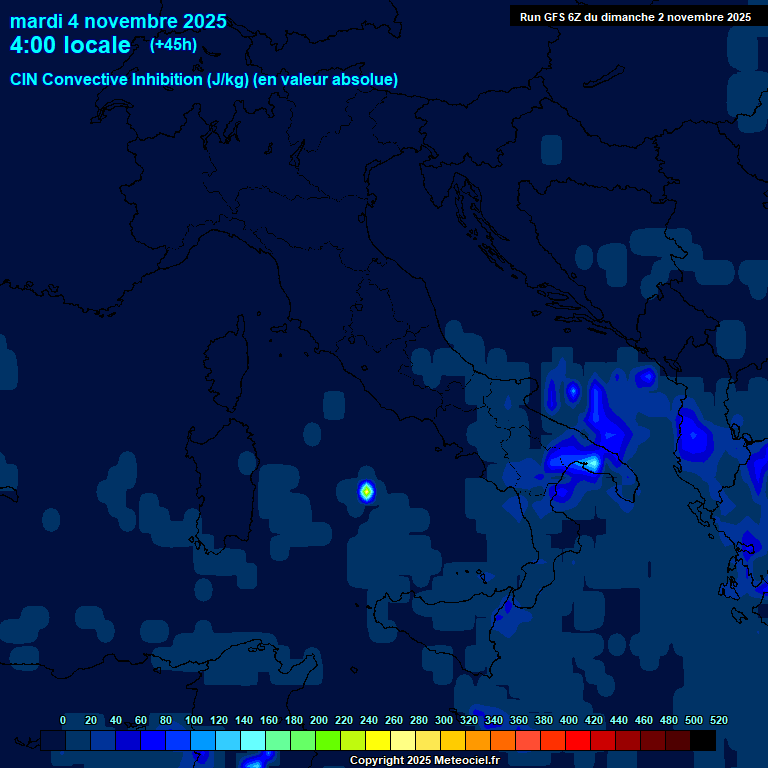Click the CIN Convective Inhibition map title
Screen dimensions: 768x768
(204, 80)
